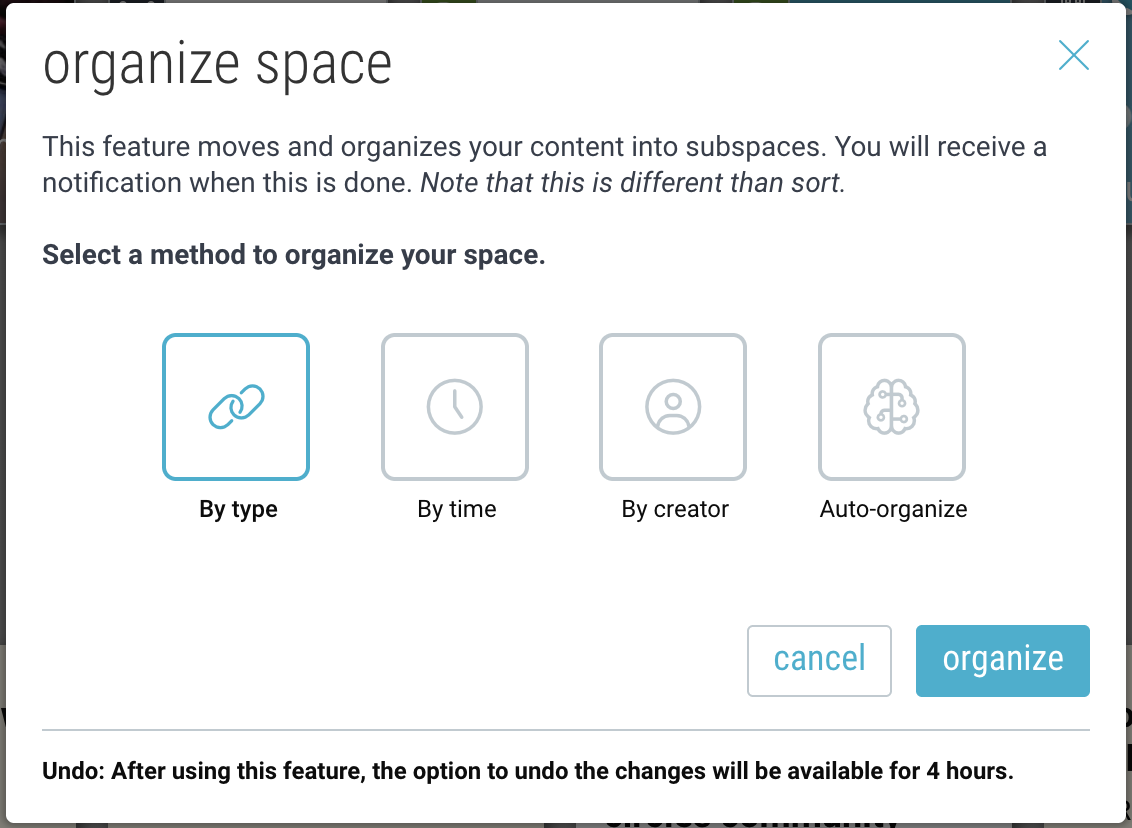1132x828 pixels.
Task: Click the divider line above the undo notice
Action: click(x=566, y=730)
